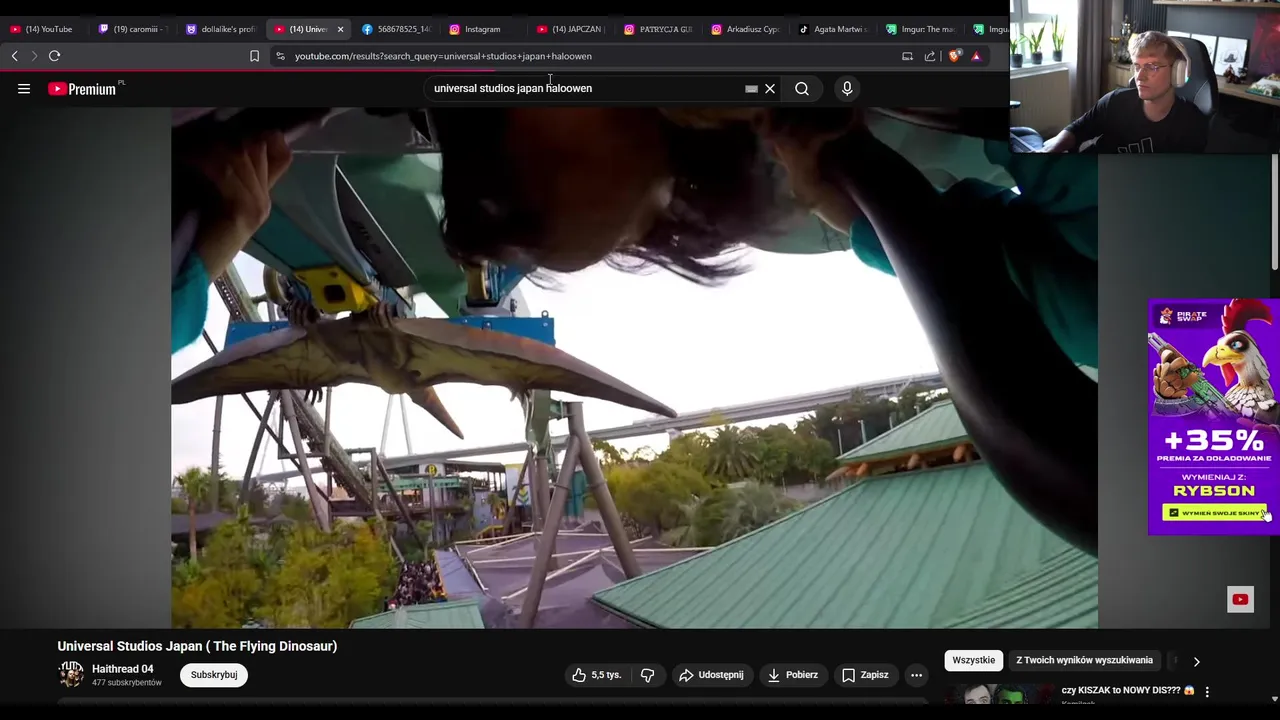Click the video player frame
The height and width of the screenshot is (720, 1280).
coord(634,368)
